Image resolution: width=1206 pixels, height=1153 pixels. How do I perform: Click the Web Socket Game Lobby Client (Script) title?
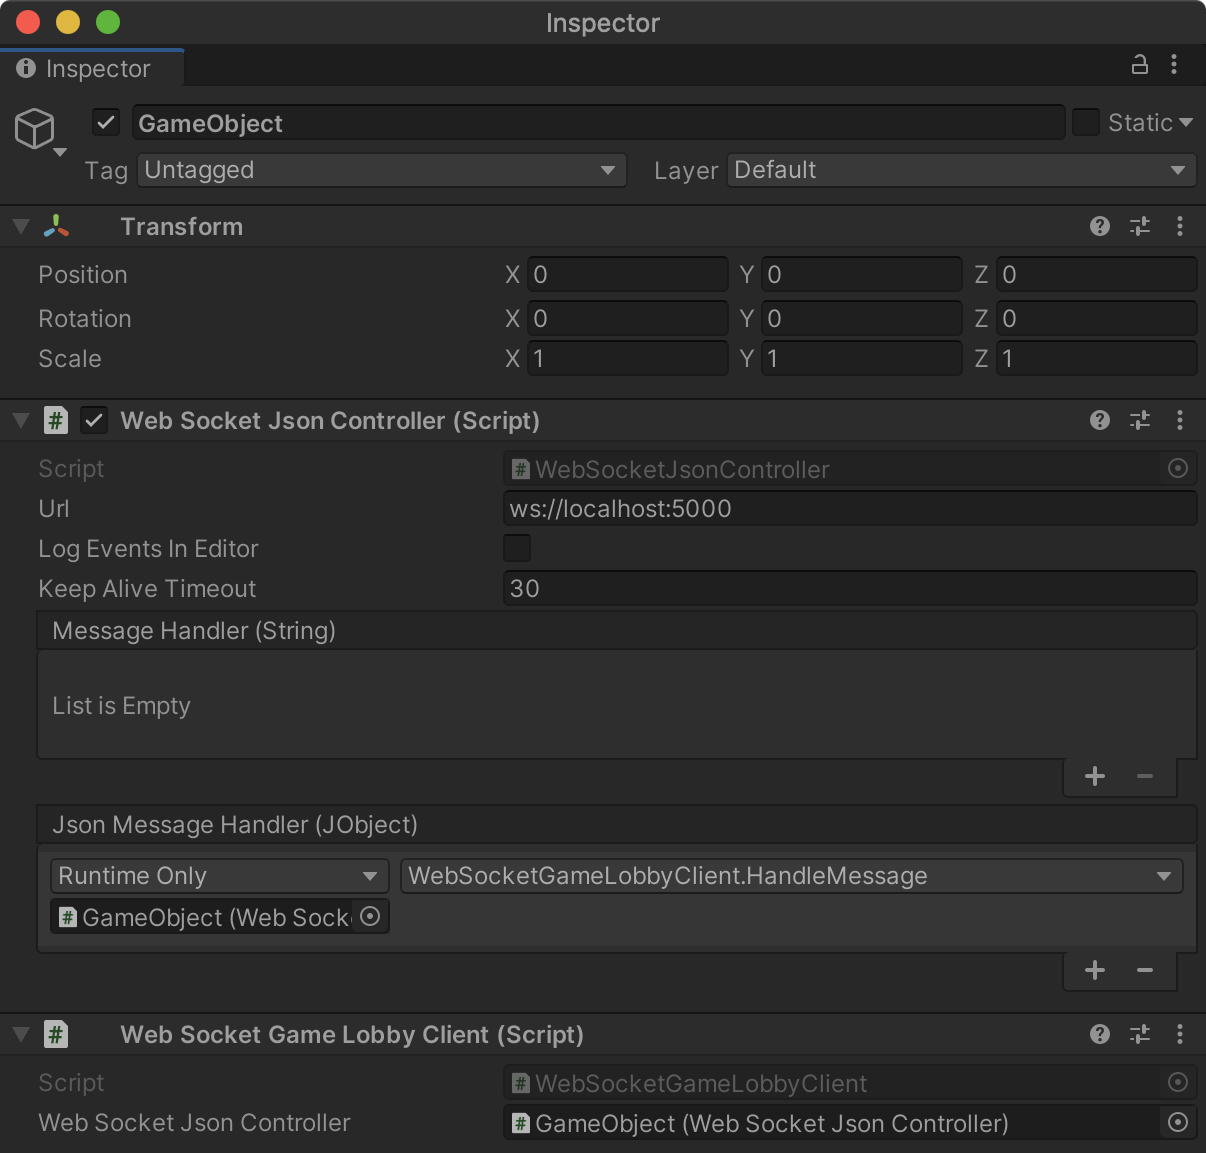(x=352, y=1034)
